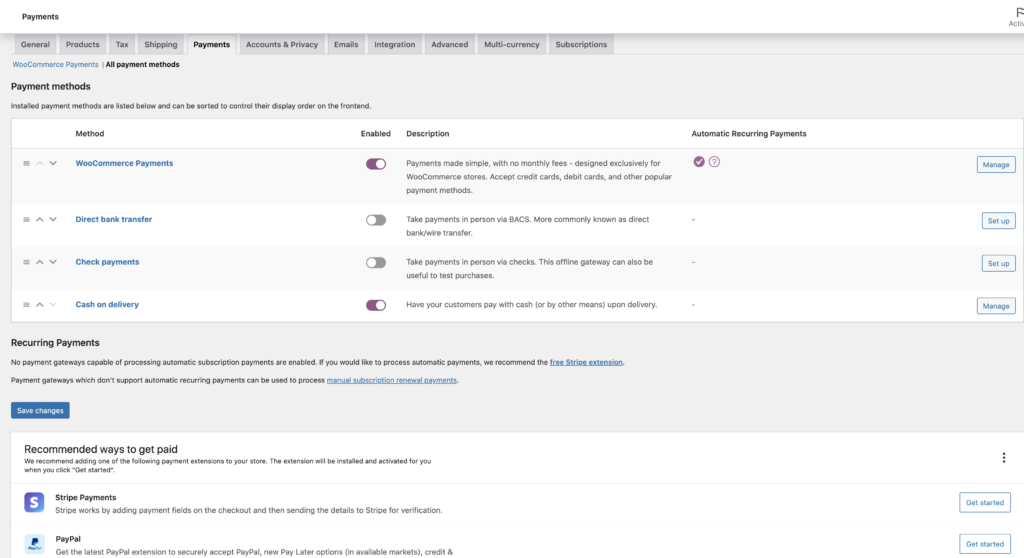Open the Shipping tab
Viewport: 1024px width, 558px height.
[161, 44]
